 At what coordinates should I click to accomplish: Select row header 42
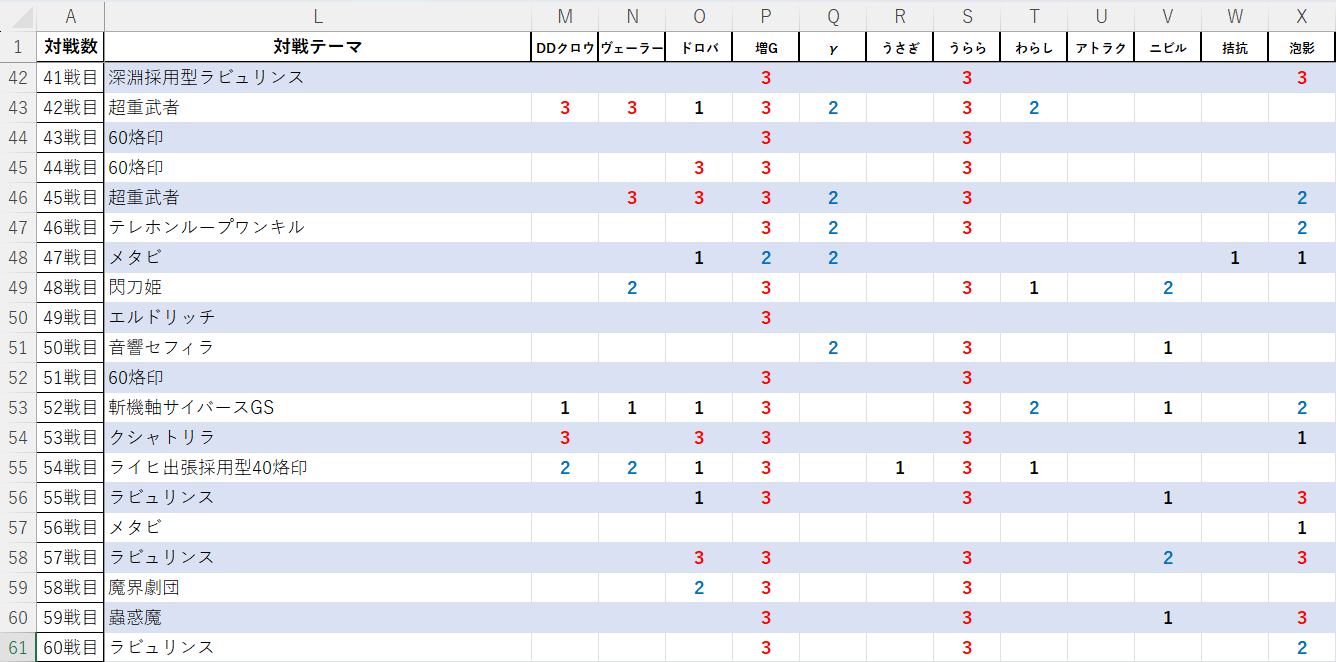click(x=18, y=77)
